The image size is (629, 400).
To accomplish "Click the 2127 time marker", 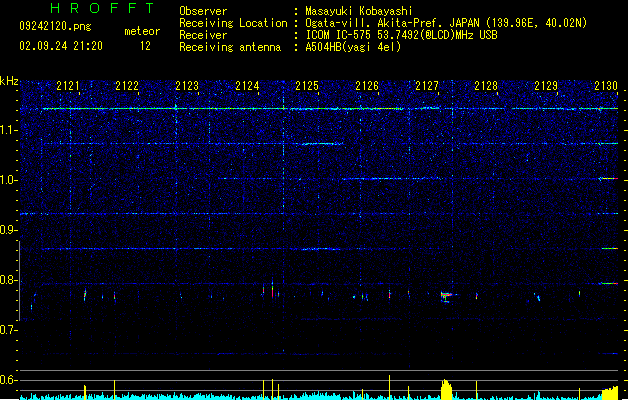I will (427, 86).
